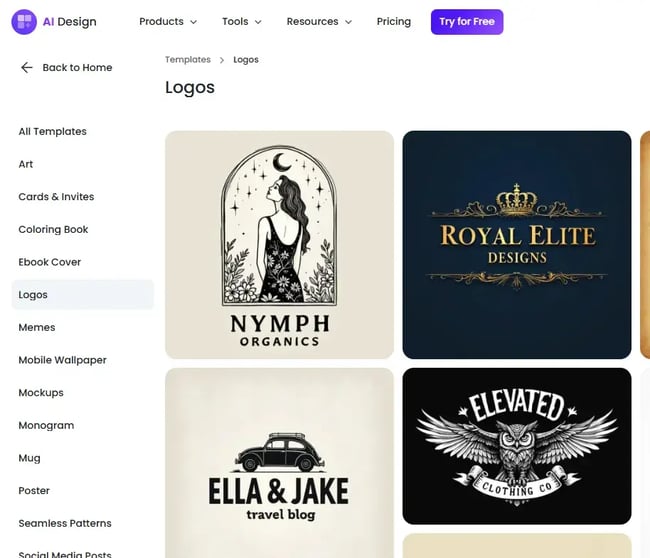The image size is (650, 558).
Task: Open the Seamless Patterns category
Action: (65, 524)
